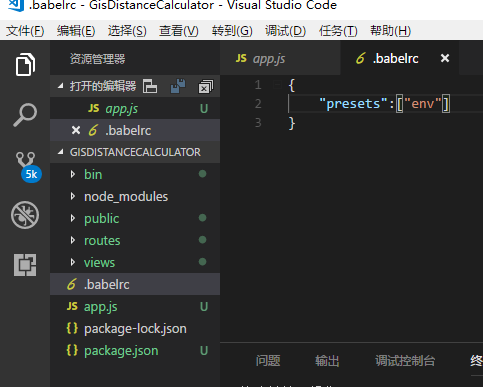Click the braces icon beside package-lock.json
Screen dimensions: 483x387
pos(72,328)
